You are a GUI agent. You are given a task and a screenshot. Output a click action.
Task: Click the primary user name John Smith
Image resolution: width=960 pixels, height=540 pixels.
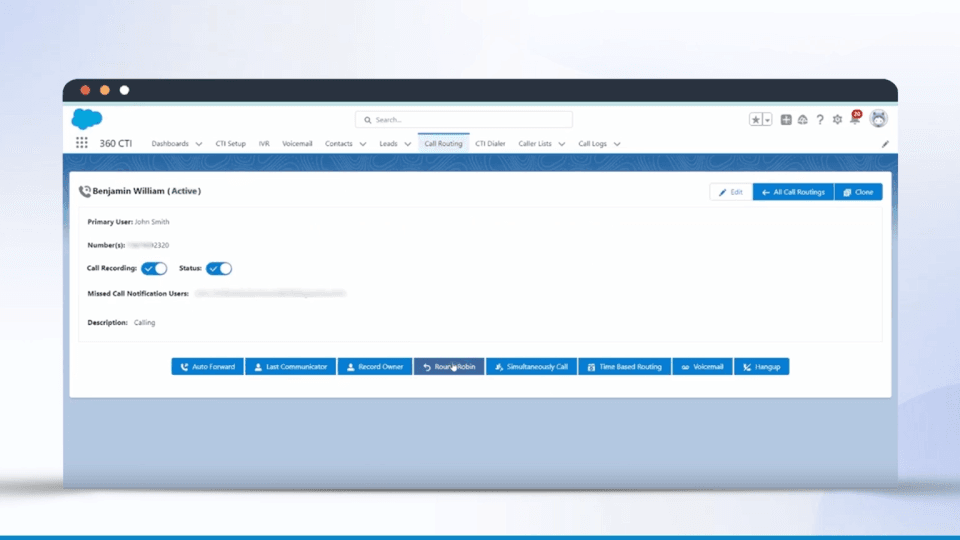click(152, 222)
